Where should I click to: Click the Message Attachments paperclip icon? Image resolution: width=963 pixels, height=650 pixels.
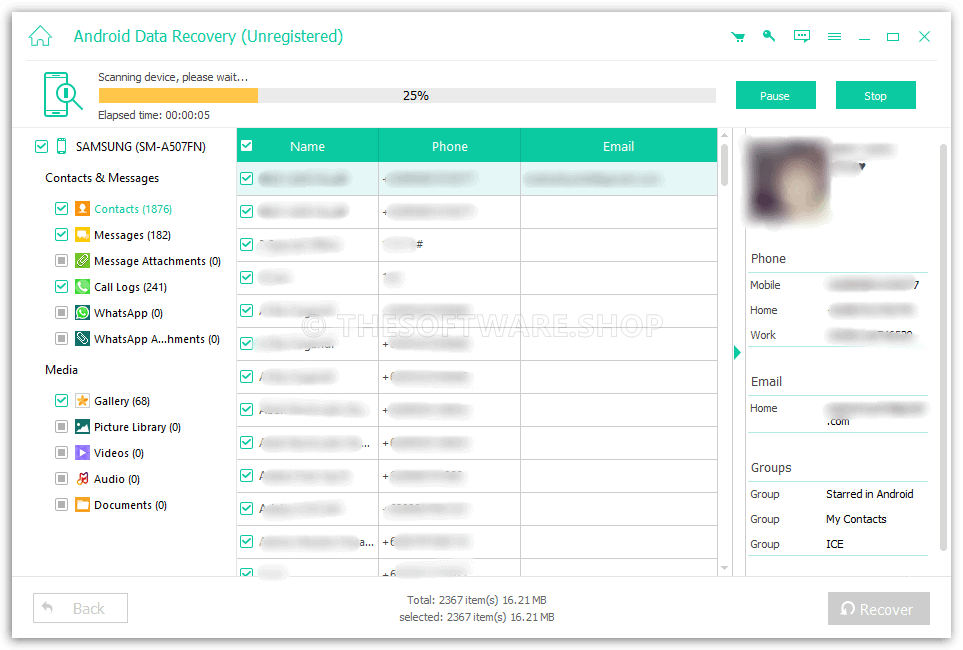(82, 260)
